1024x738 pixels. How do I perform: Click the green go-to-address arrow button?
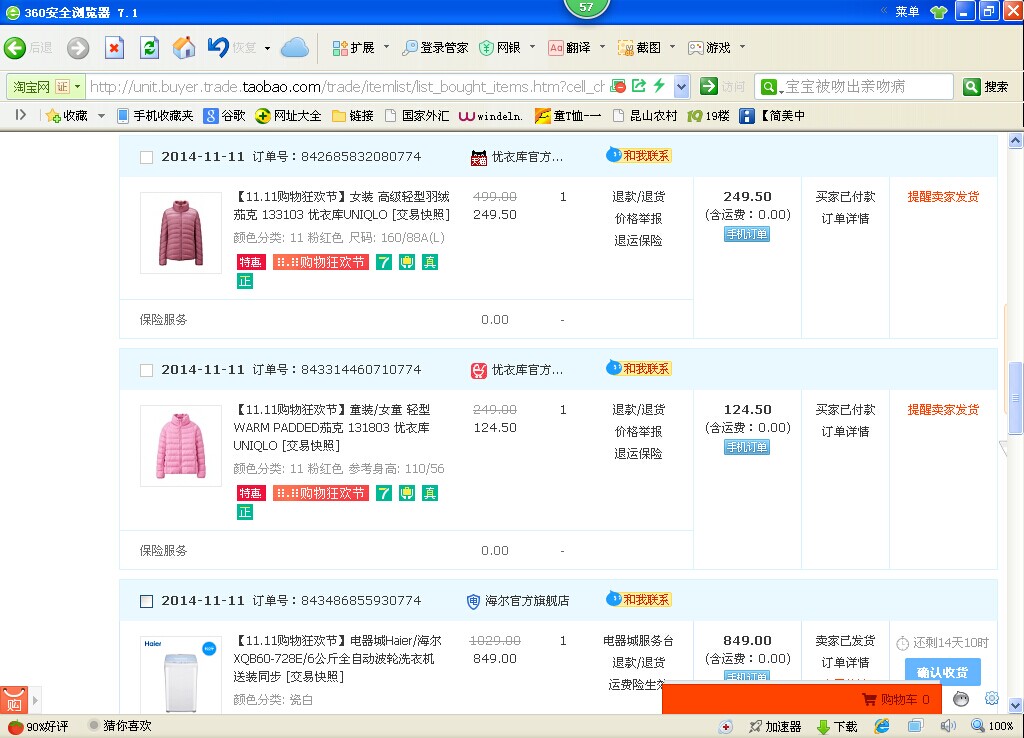[x=709, y=86]
